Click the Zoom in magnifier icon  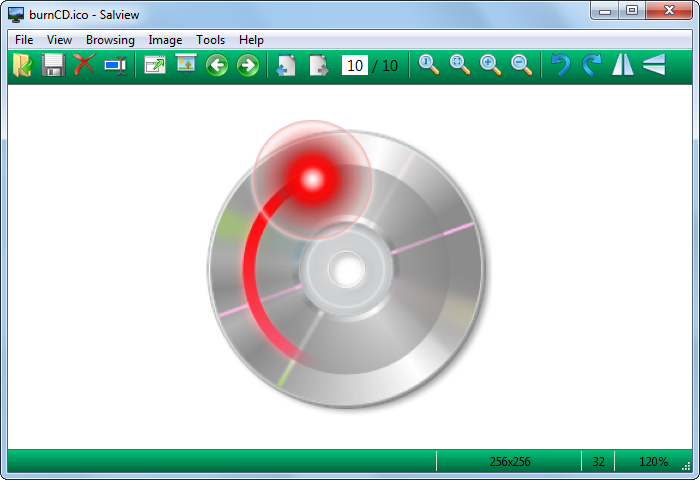[490, 65]
